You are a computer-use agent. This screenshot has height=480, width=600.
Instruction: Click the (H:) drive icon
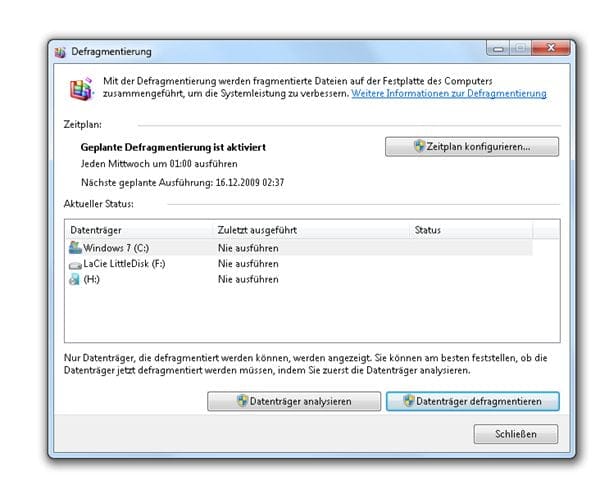click(74, 281)
